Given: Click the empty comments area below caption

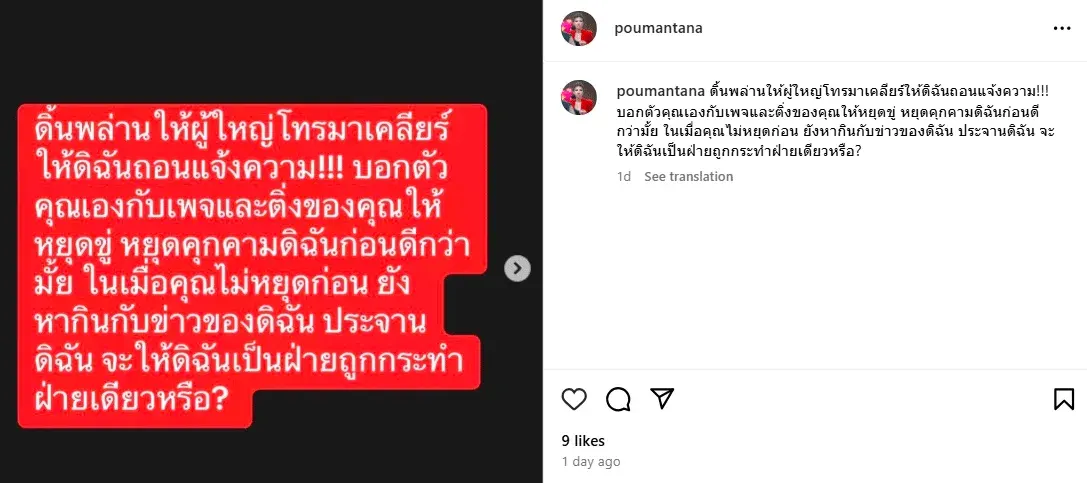Looking at the screenshot, I should (815, 277).
